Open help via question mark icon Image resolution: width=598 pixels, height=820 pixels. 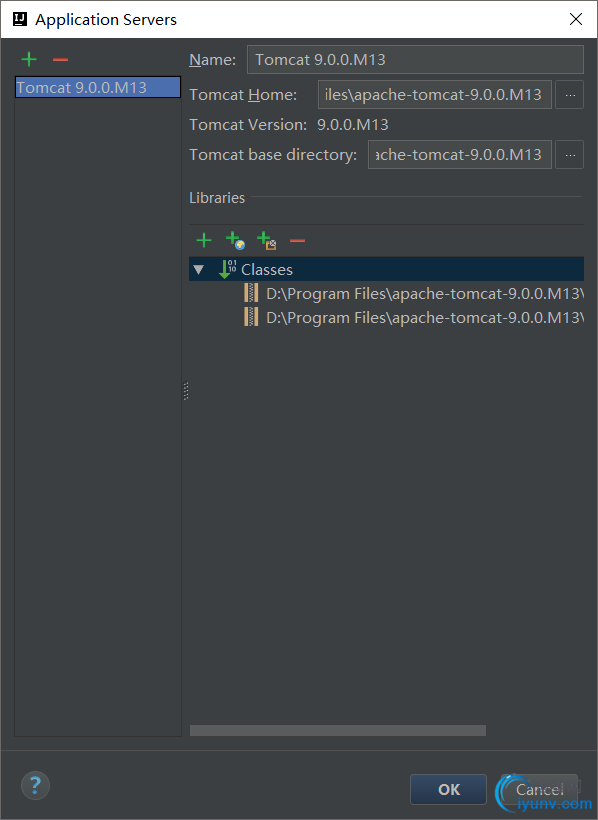[35, 785]
